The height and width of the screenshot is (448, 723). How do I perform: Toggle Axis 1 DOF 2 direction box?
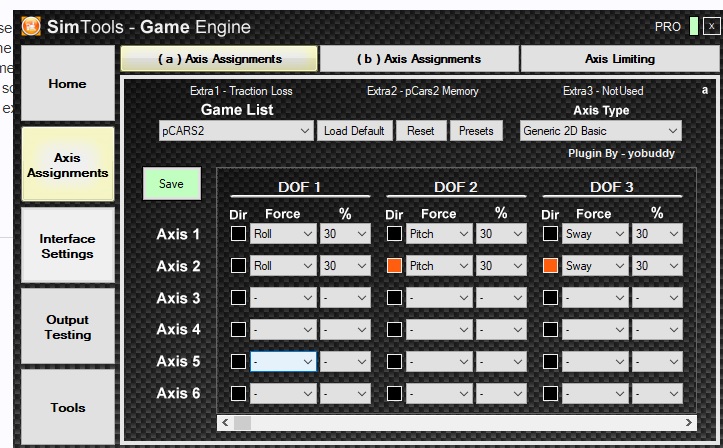click(394, 234)
